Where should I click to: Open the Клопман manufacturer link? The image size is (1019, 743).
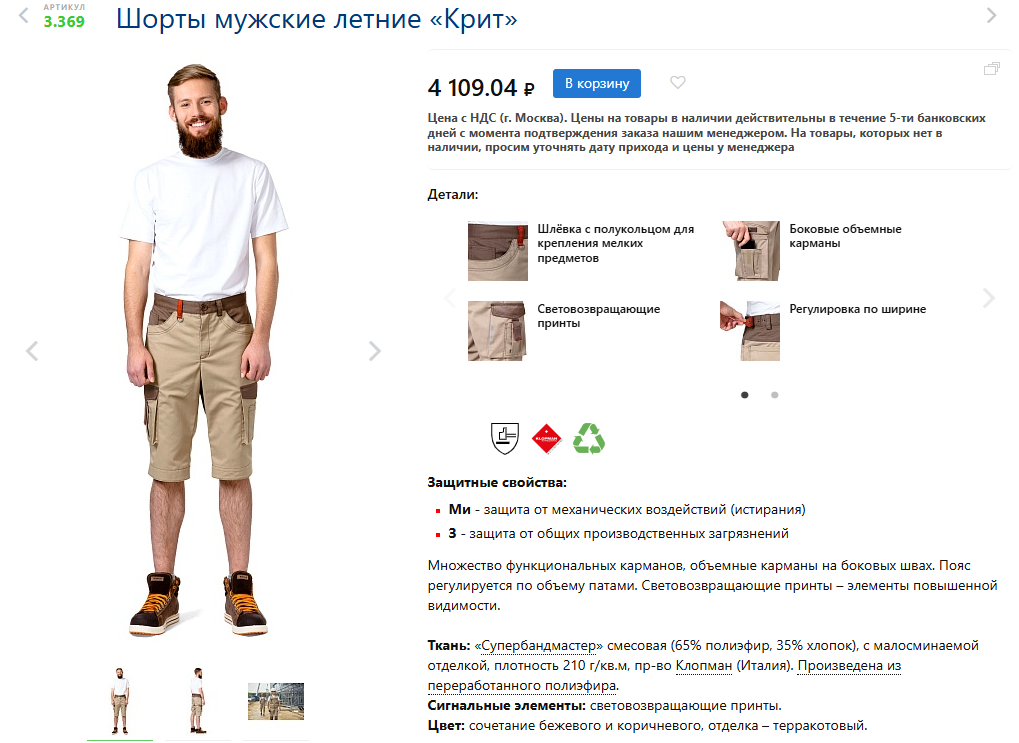704,666
